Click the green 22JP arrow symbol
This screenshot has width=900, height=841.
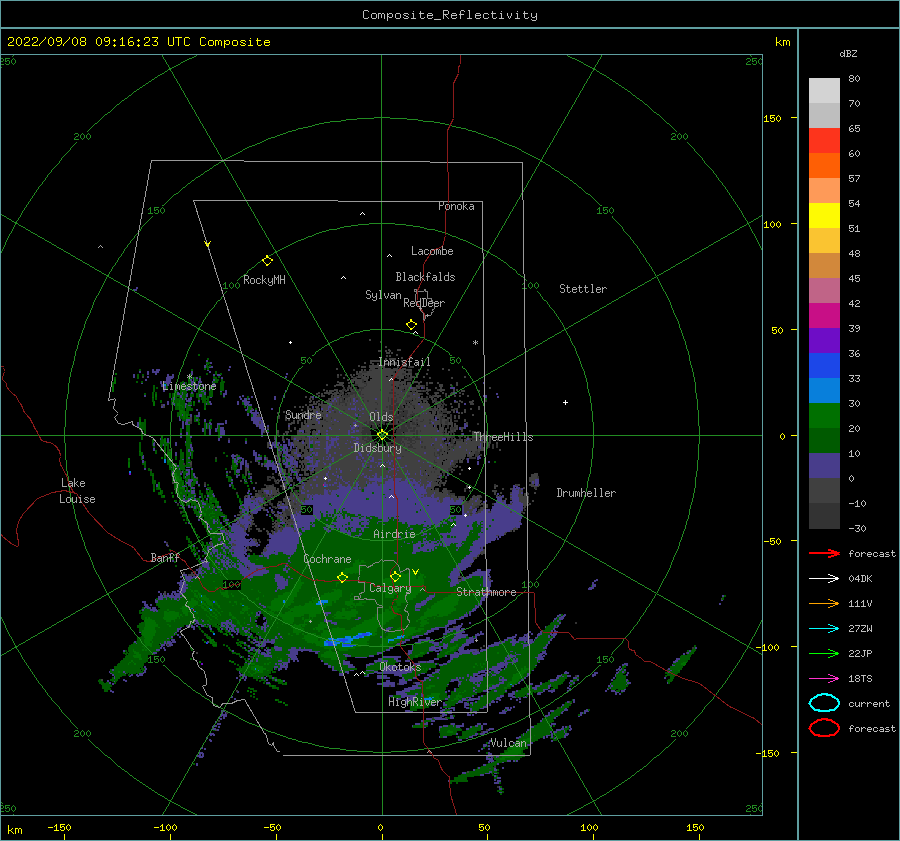tap(825, 653)
